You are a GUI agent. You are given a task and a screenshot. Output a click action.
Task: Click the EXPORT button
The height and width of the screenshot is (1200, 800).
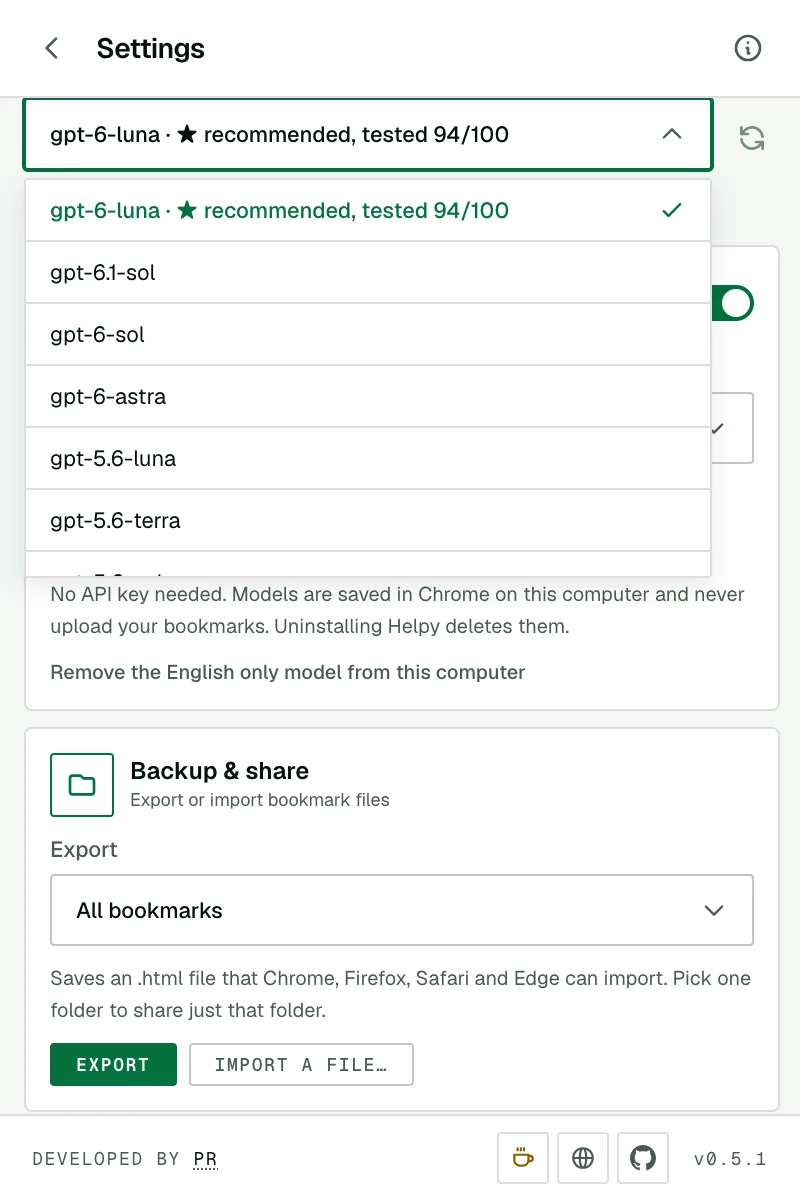click(113, 1065)
